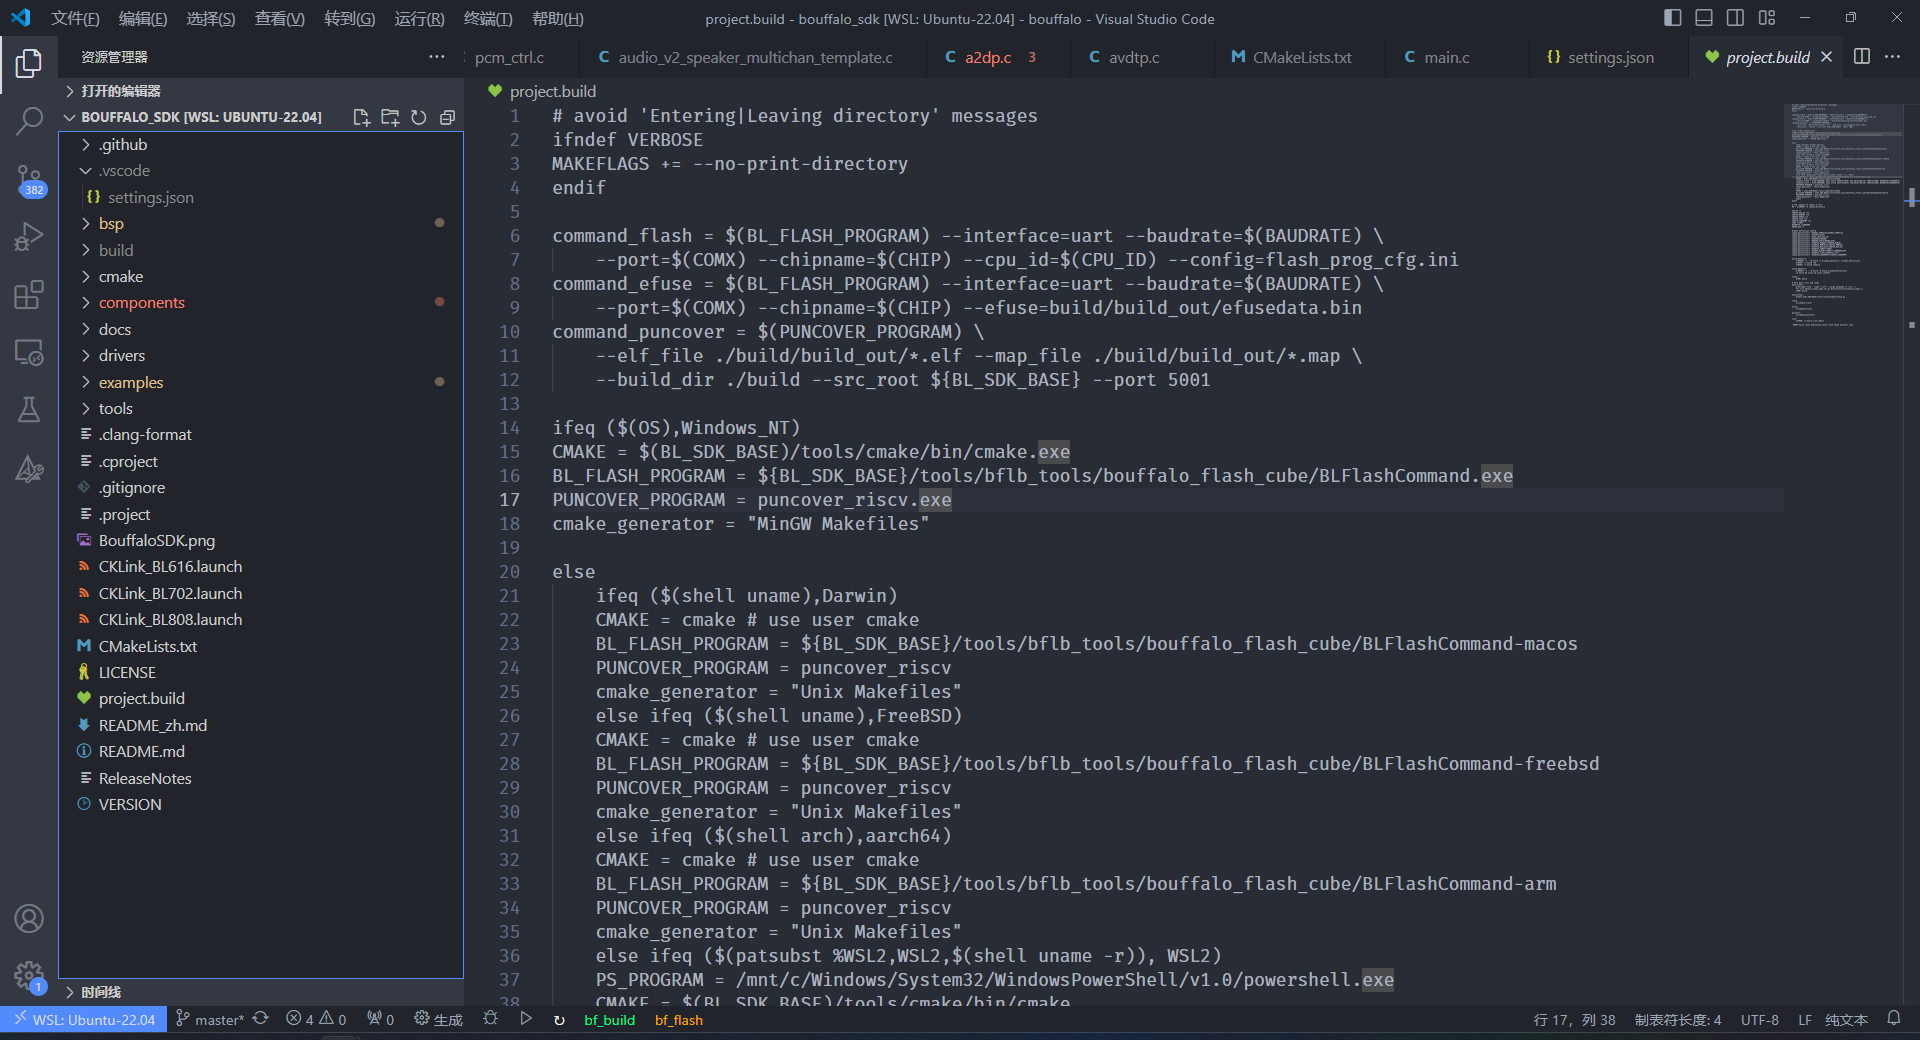Open the Edit (编辑) menu

click(143, 18)
